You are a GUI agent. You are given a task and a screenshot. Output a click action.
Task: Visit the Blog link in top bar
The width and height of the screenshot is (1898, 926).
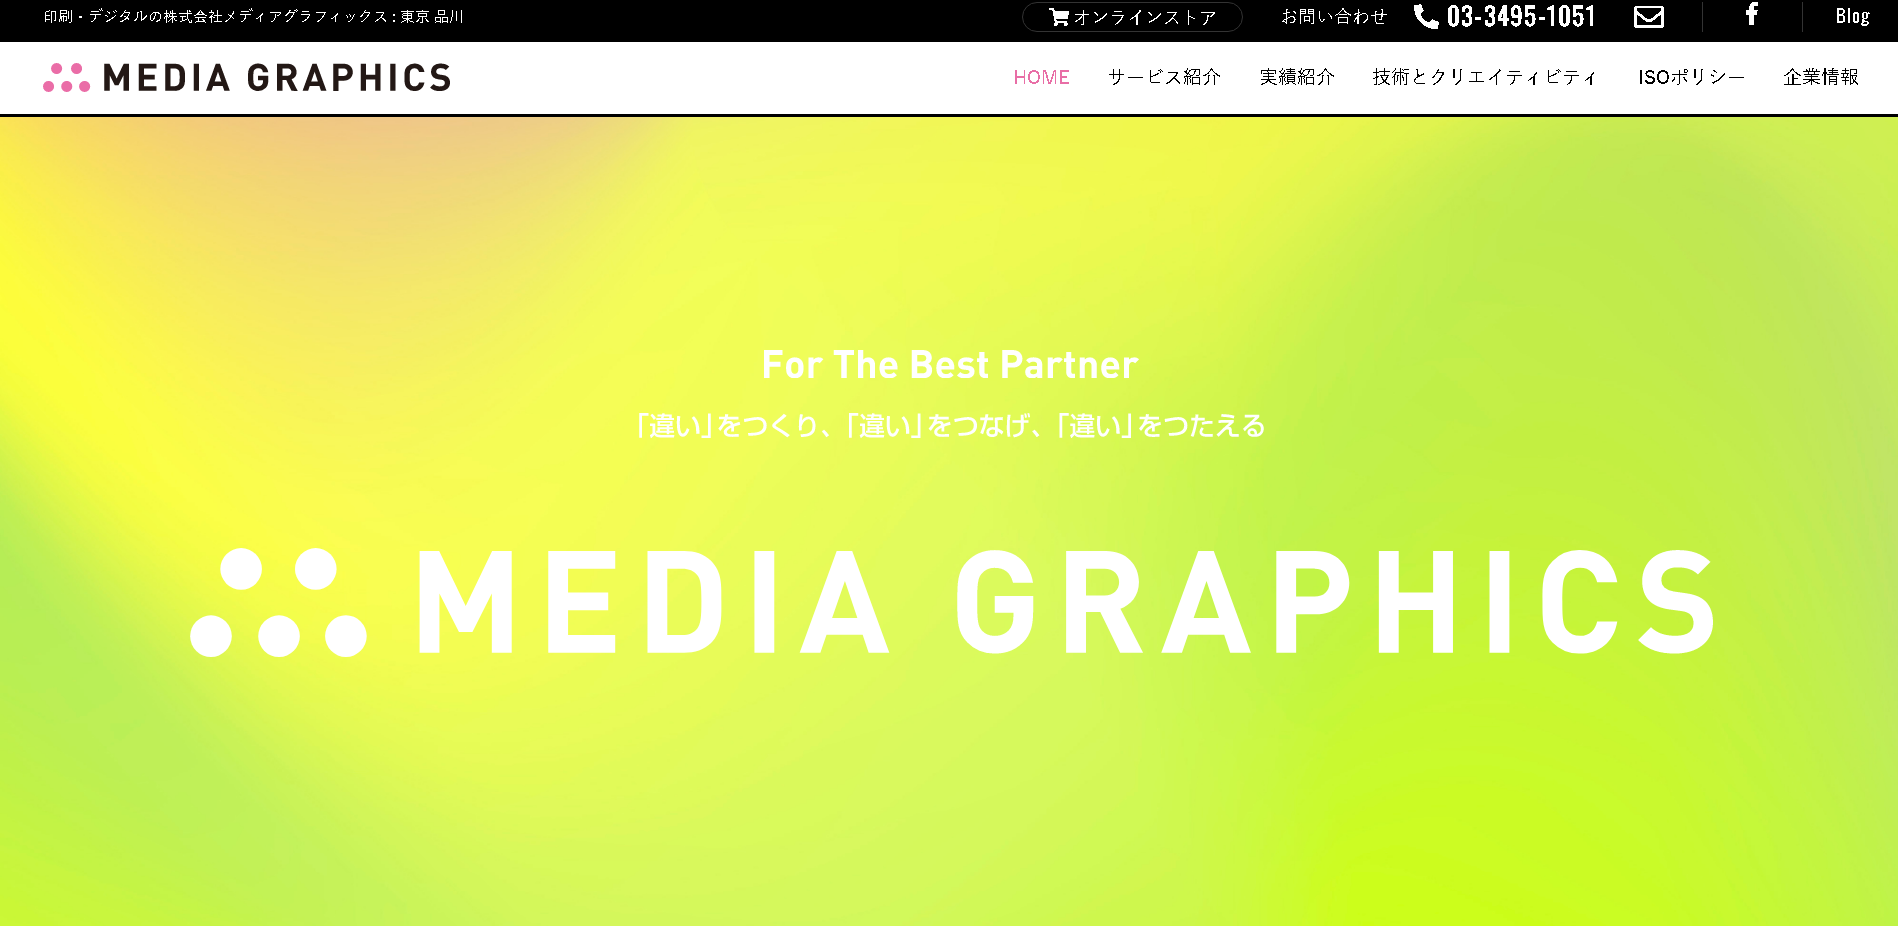tap(1852, 16)
